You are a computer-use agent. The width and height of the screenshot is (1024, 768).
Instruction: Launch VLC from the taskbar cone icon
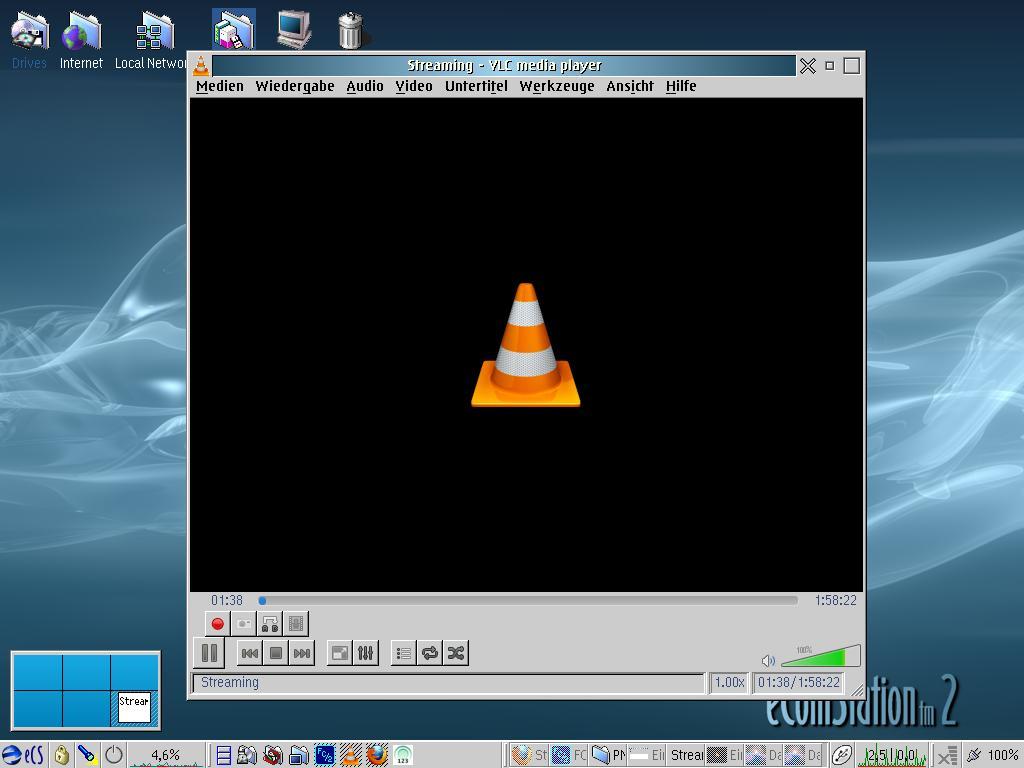coord(351,756)
